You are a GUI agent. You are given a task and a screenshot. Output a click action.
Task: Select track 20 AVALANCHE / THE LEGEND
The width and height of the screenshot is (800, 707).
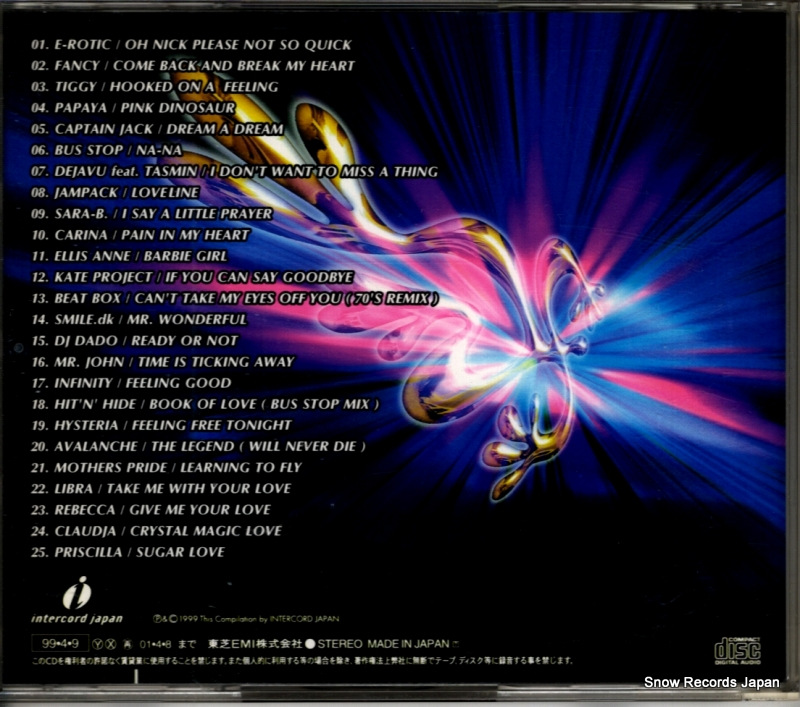(x=198, y=447)
